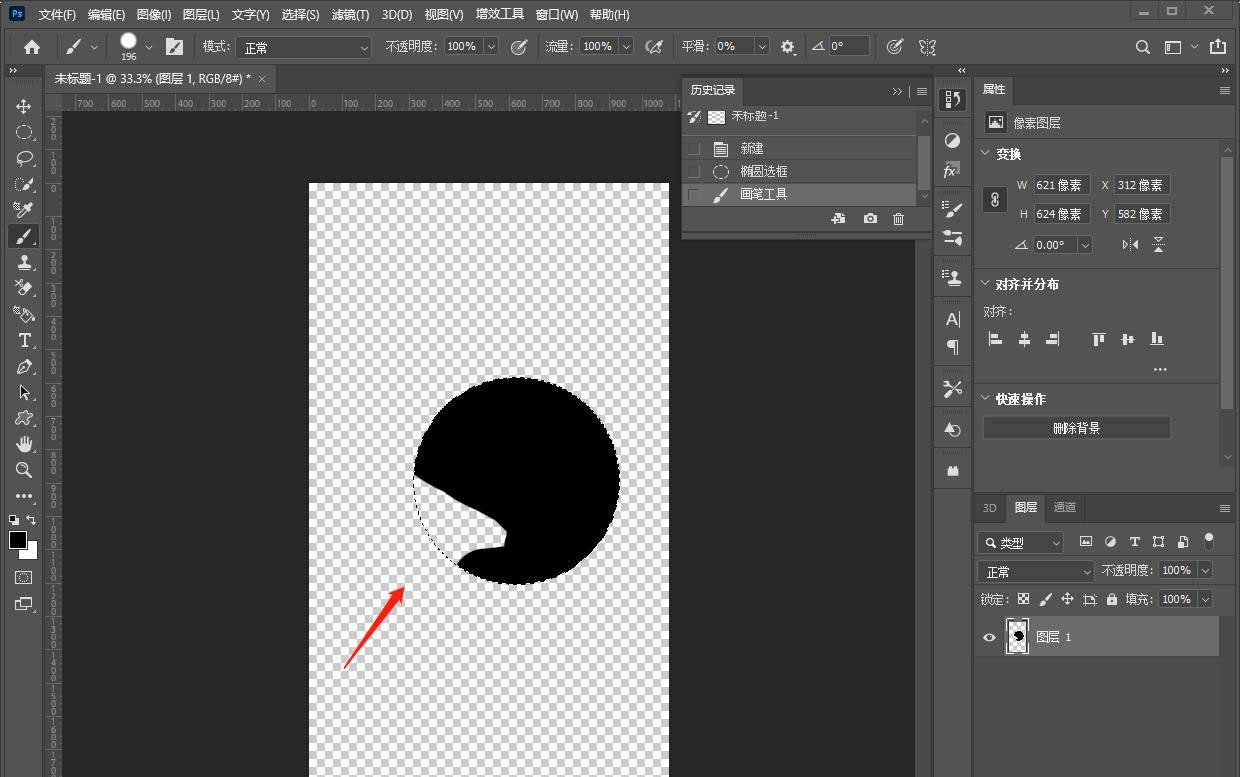Create new snapshot camera icon in History

[870, 218]
